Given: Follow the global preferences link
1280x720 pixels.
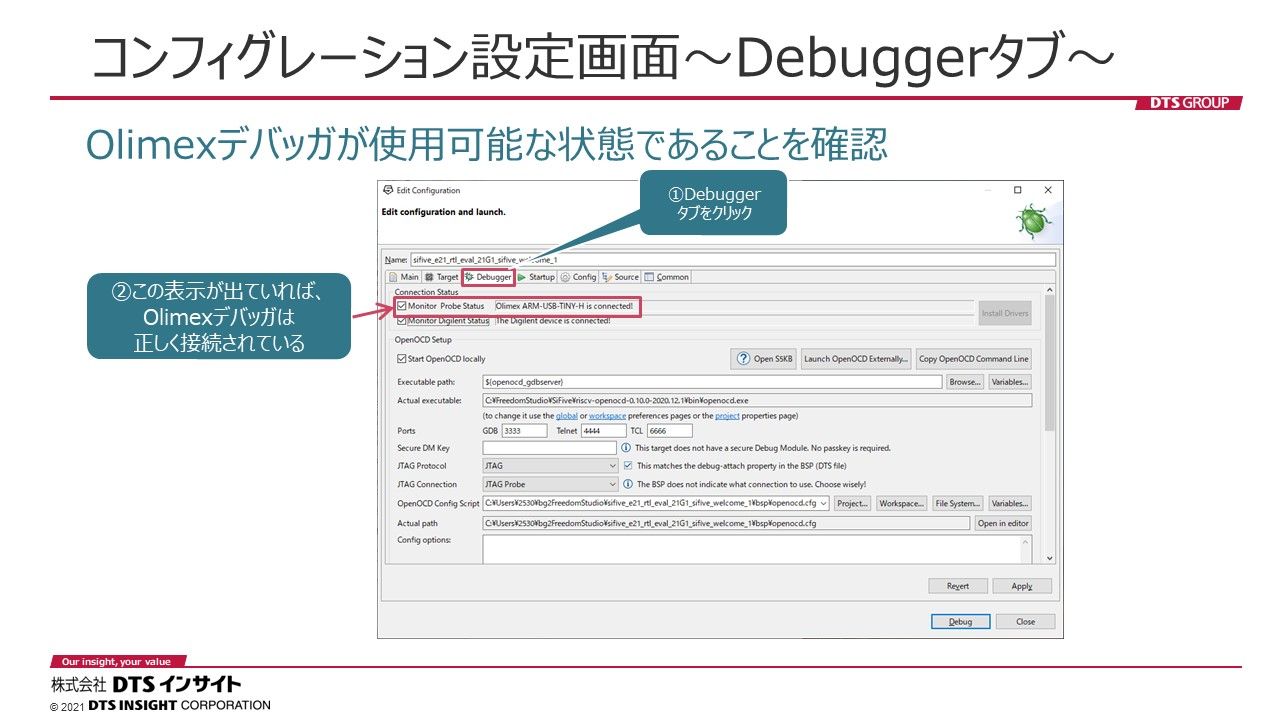Looking at the screenshot, I should tap(567, 416).
